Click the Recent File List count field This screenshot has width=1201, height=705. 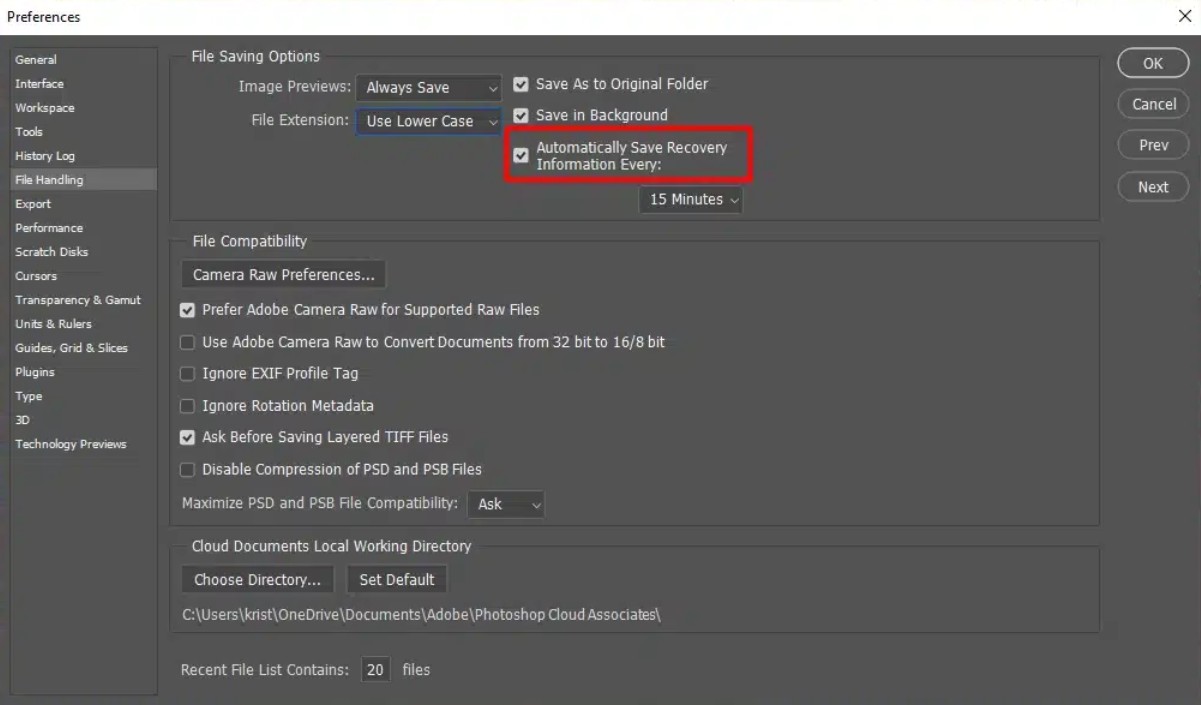pos(375,670)
